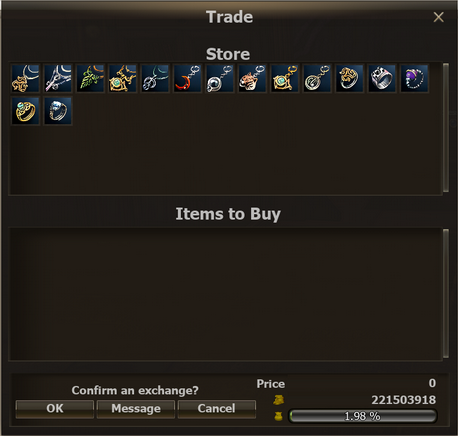This screenshot has height=436, width=458.
Task: Select the gold ring with aqua stone
Action: 25,111
